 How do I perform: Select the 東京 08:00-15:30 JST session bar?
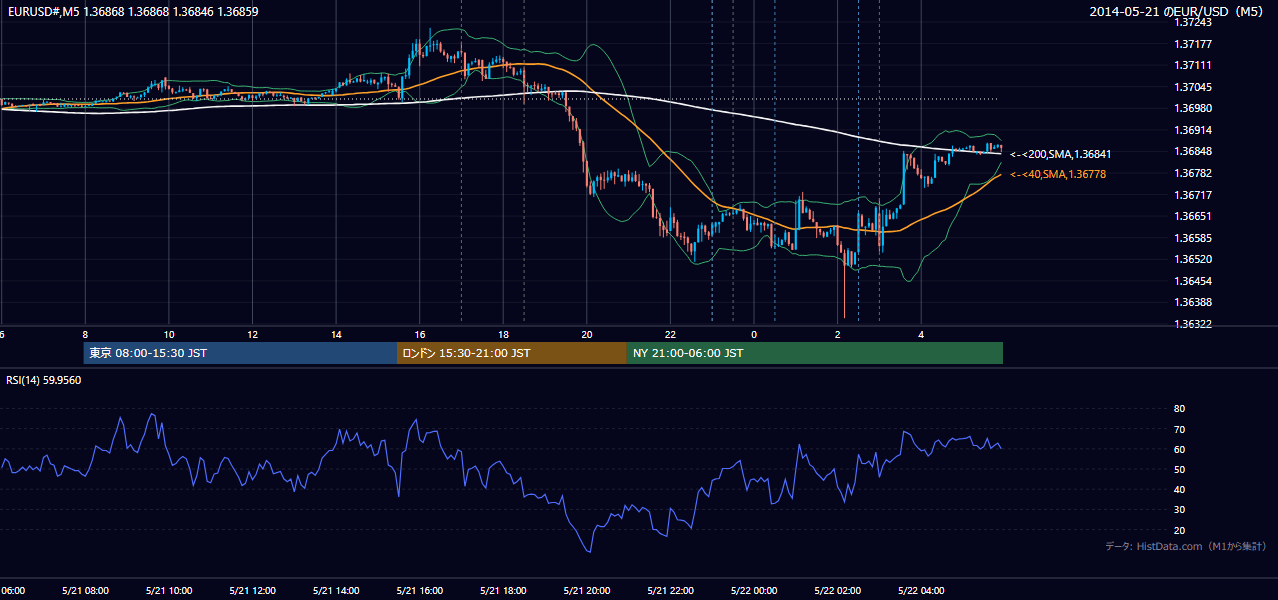click(x=241, y=353)
